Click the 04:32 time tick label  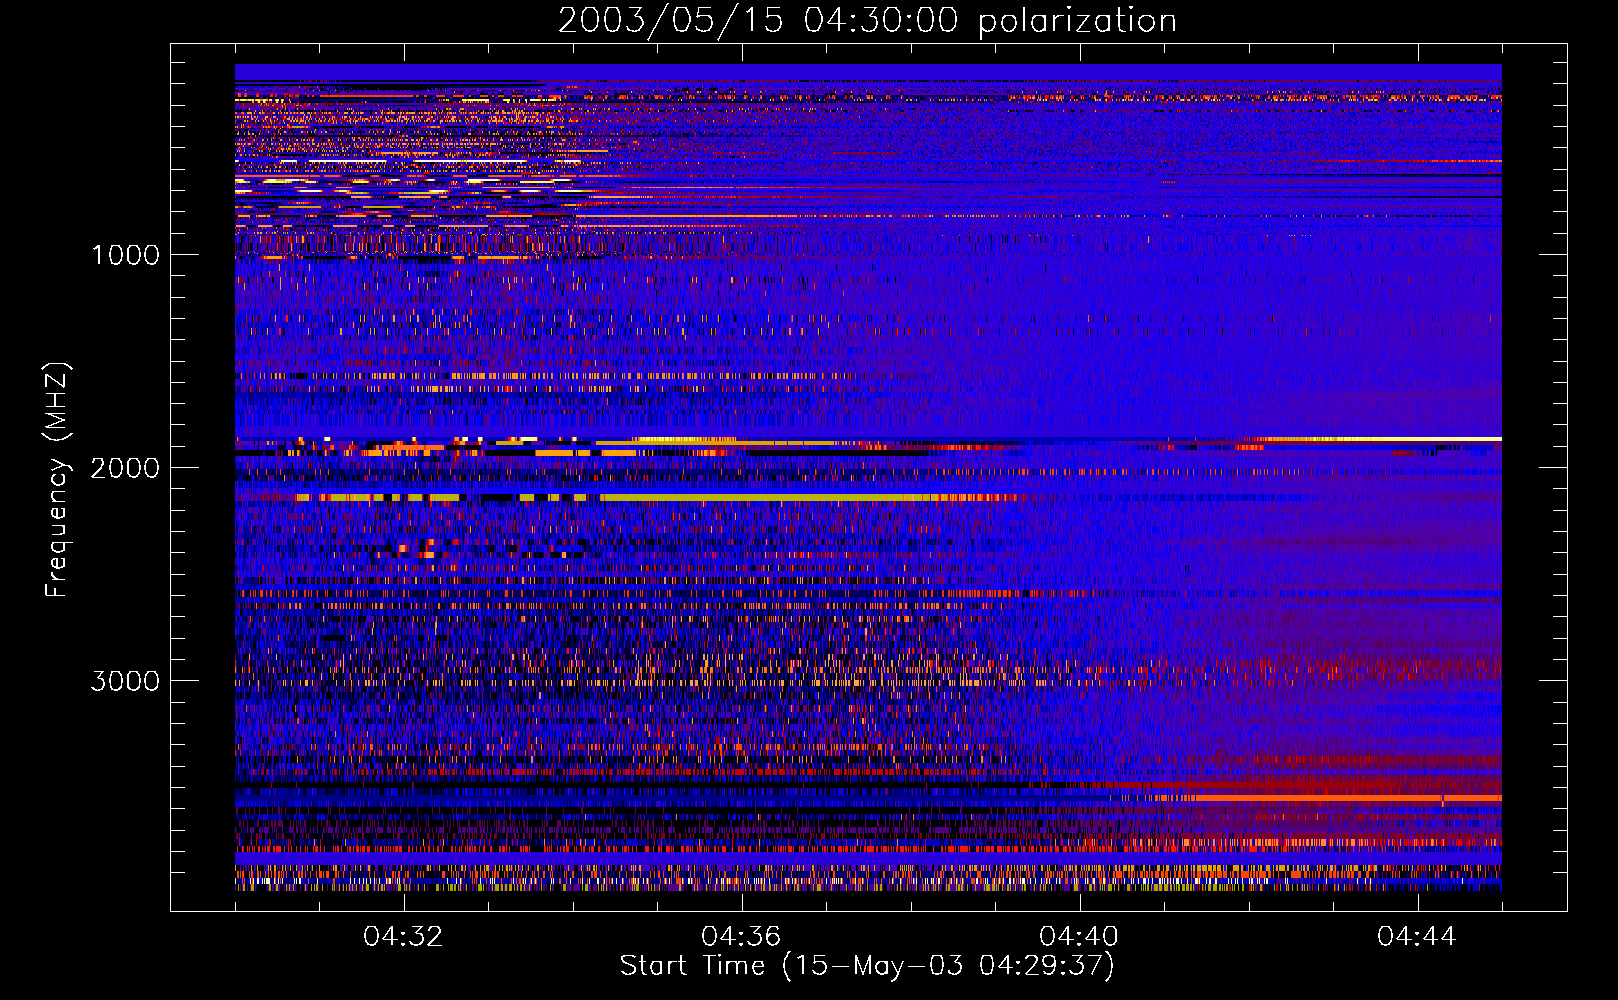coord(403,937)
